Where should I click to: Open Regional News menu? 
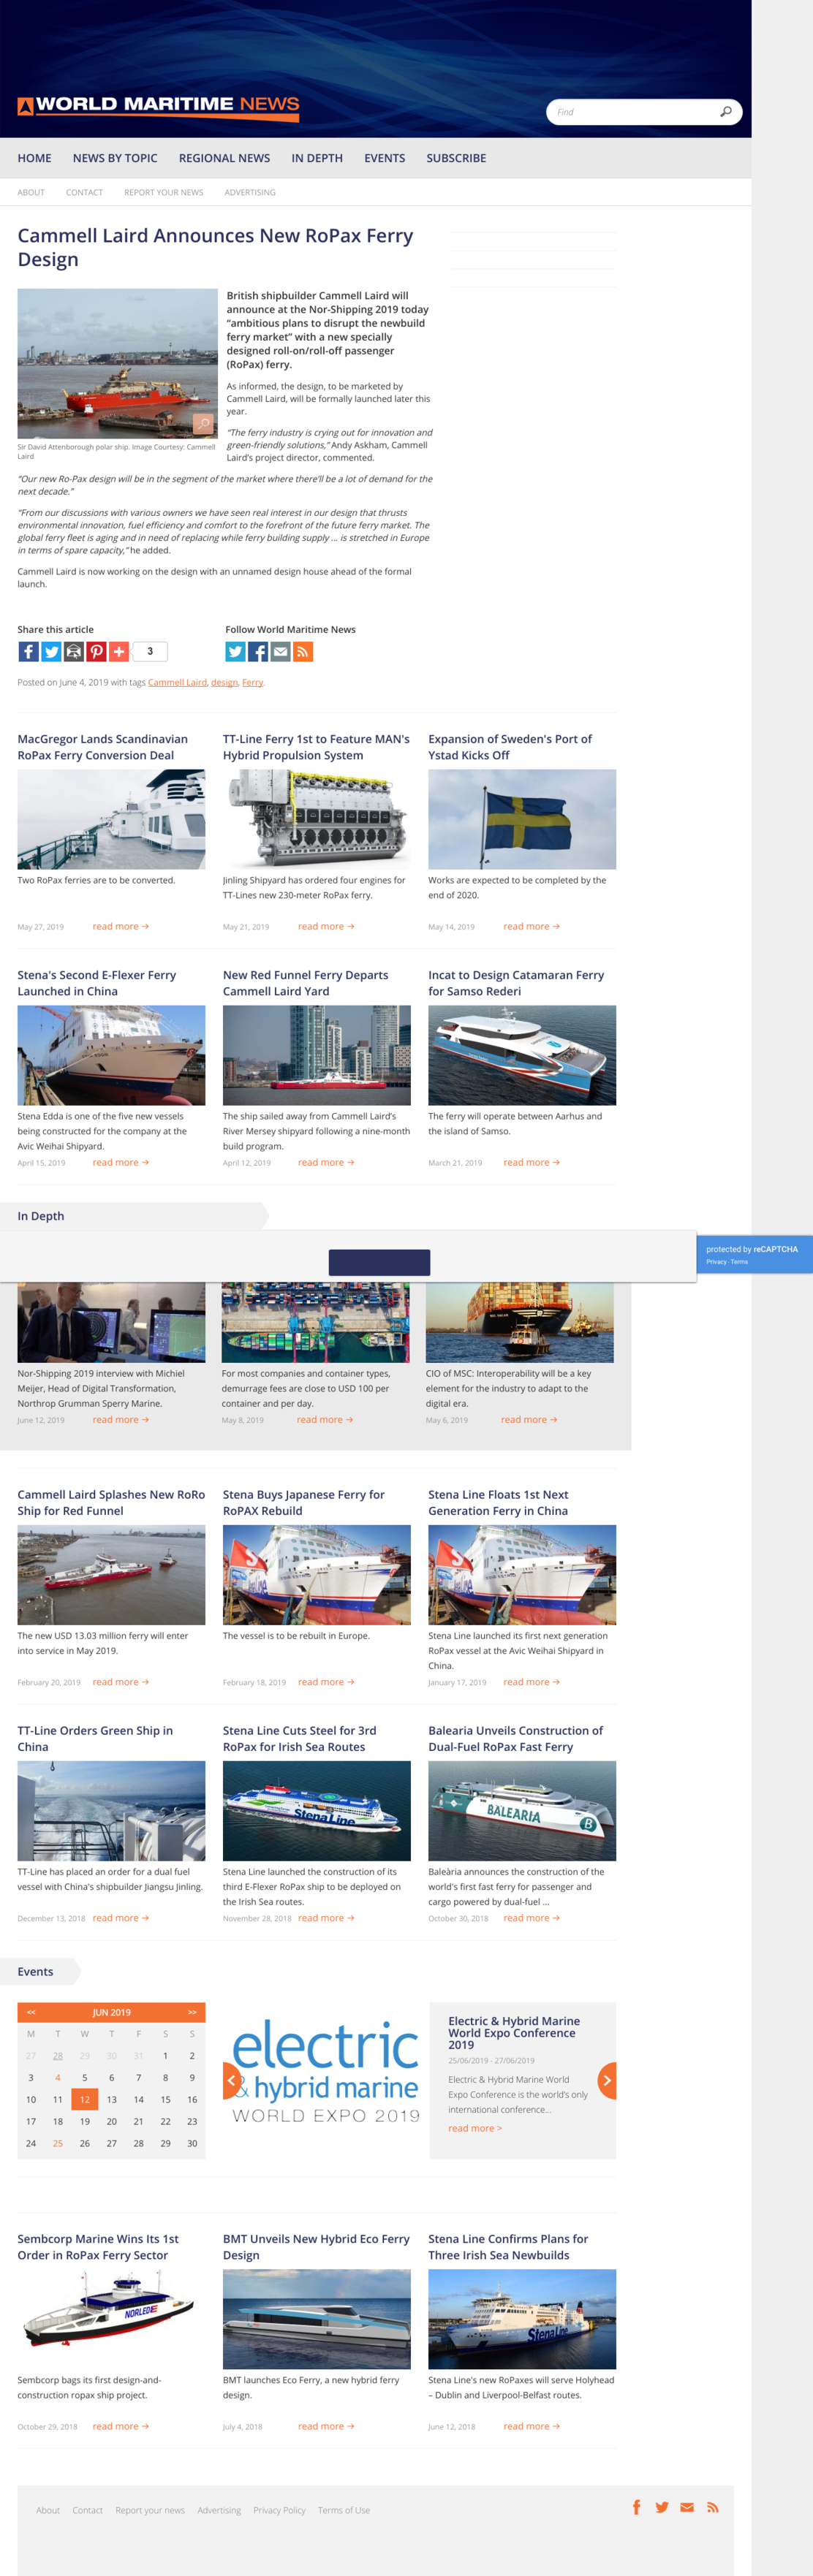pos(224,158)
